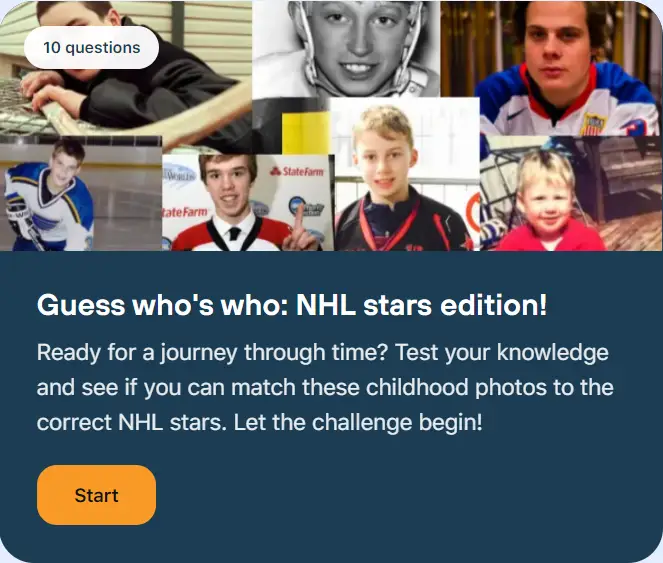Open the photo of blond boy wearing a medal
The height and width of the screenshot is (563, 663).
(x=400, y=180)
